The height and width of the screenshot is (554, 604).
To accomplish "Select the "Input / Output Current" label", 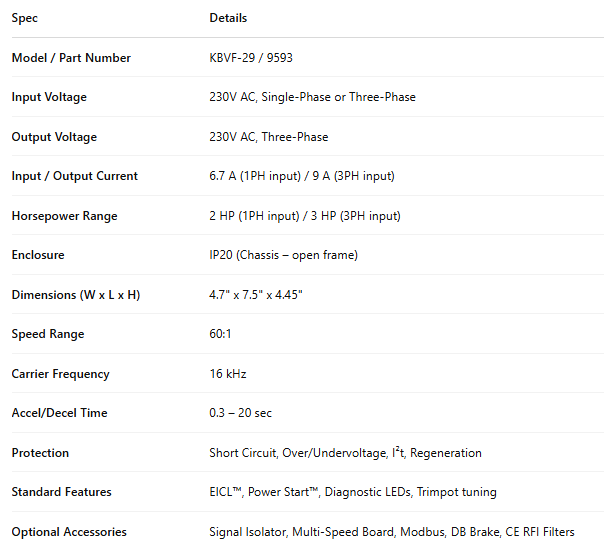I will point(75,176).
